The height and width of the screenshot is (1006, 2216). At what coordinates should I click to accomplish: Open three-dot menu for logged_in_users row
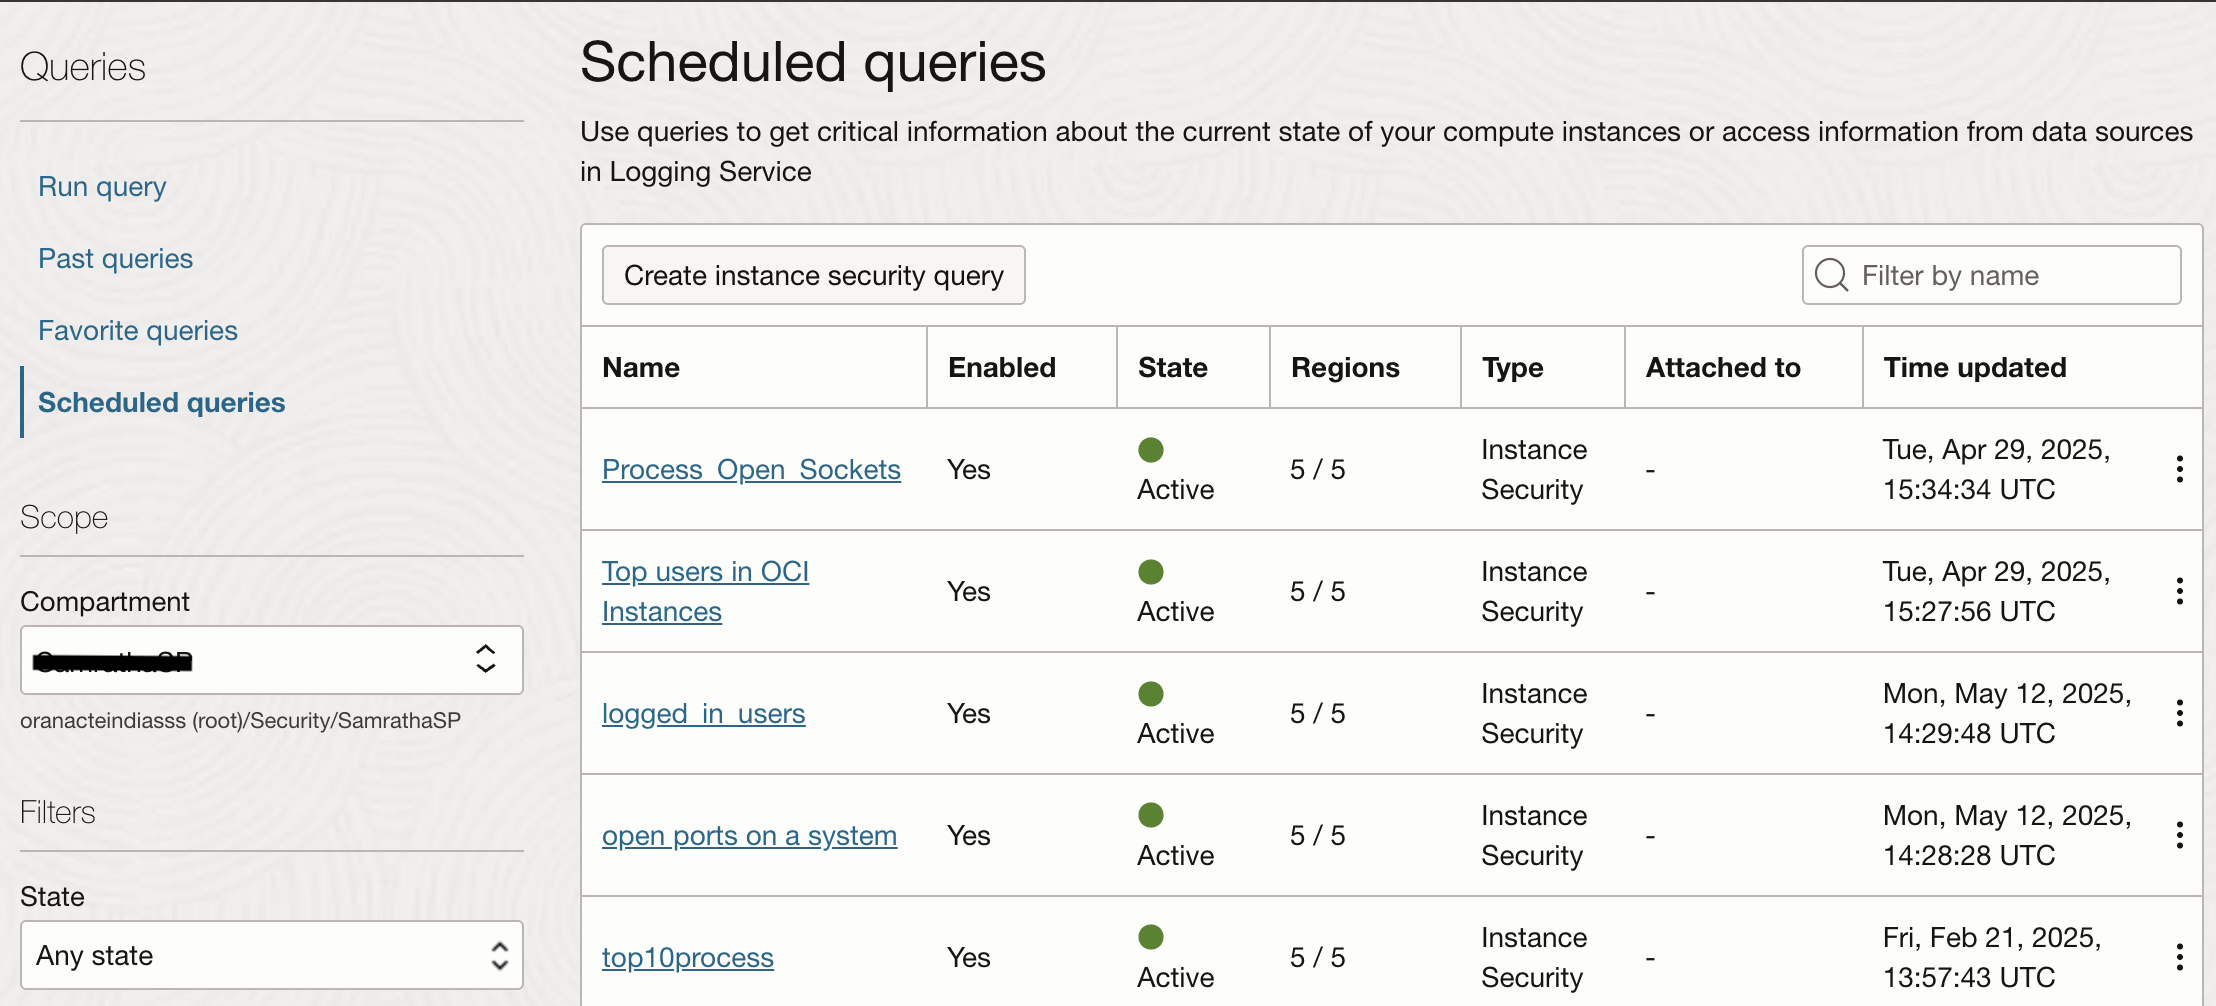point(2179,713)
